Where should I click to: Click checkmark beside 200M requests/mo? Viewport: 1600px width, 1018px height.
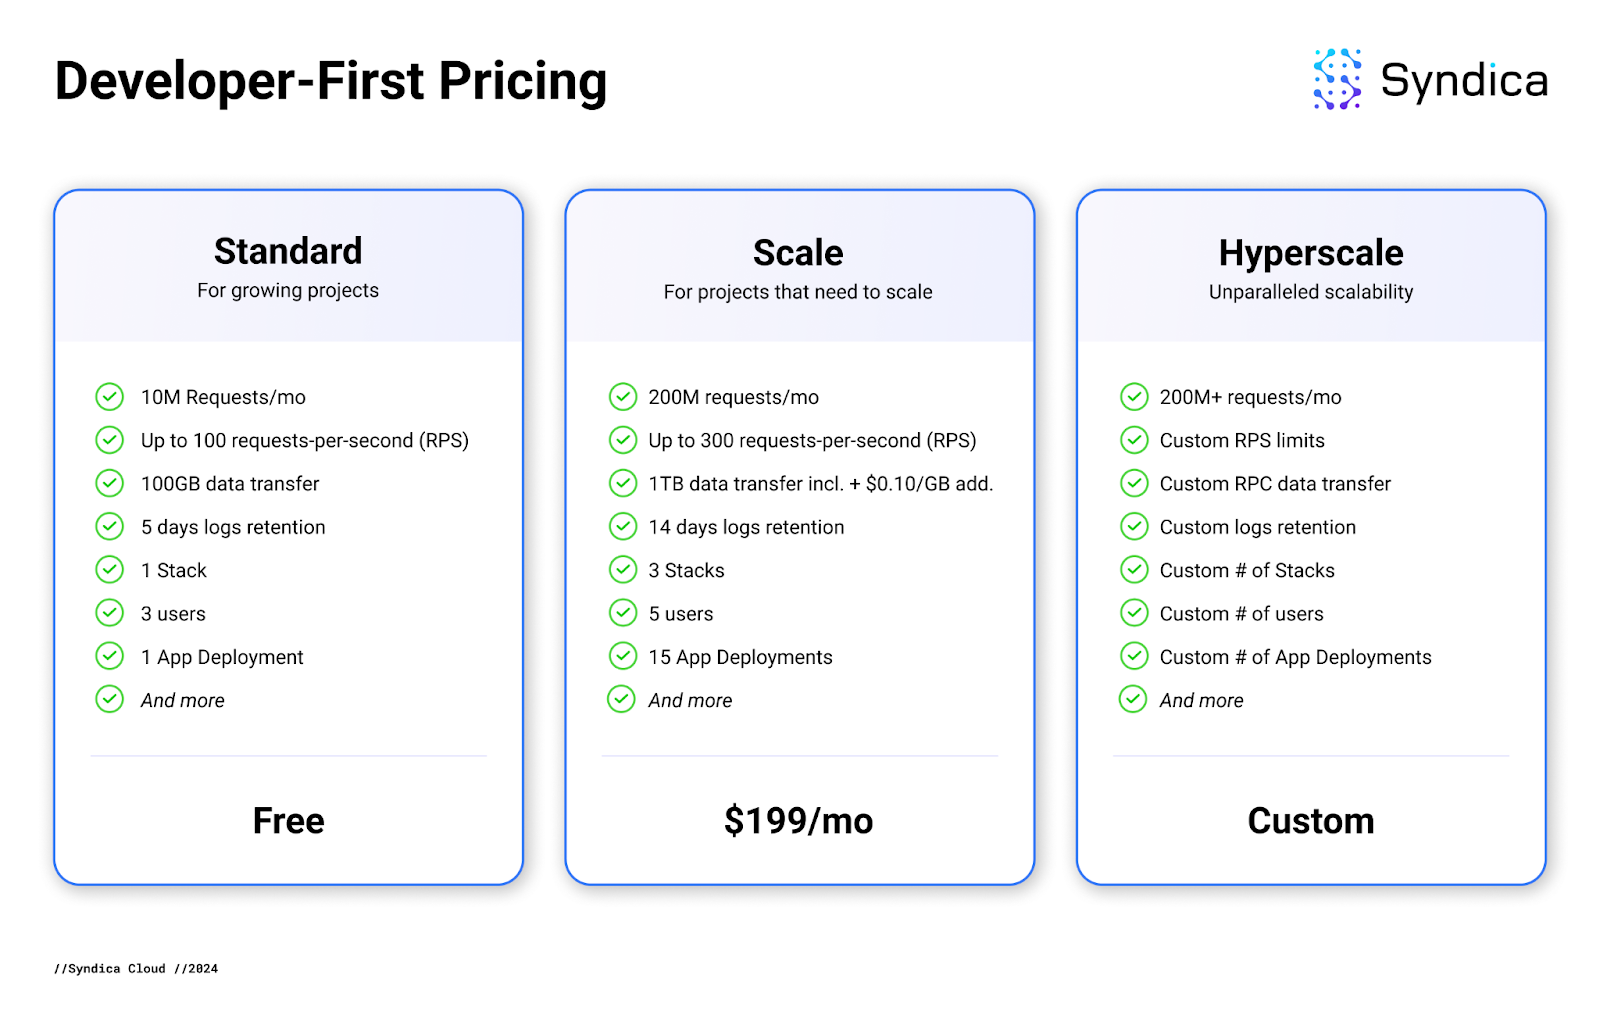pyautogui.click(x=622, y=397)
